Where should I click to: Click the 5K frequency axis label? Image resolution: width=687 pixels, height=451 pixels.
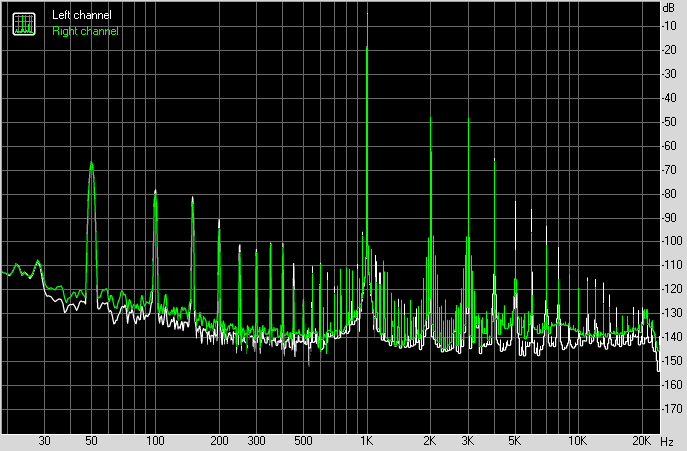pos(514,441)
